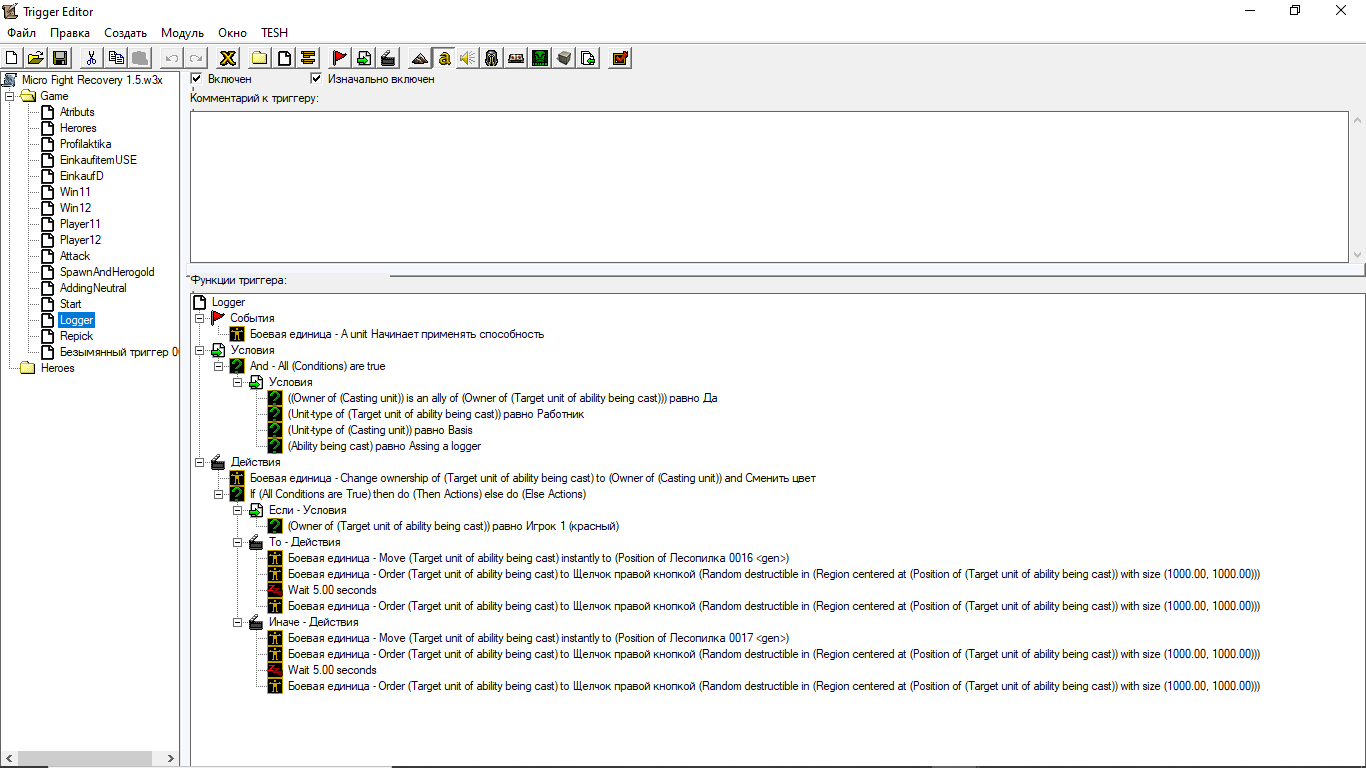Image resolution: width=1366 pixels, height=768 pixels.
Task: Select the Profilaktika trigger
Action: [85, 144]
